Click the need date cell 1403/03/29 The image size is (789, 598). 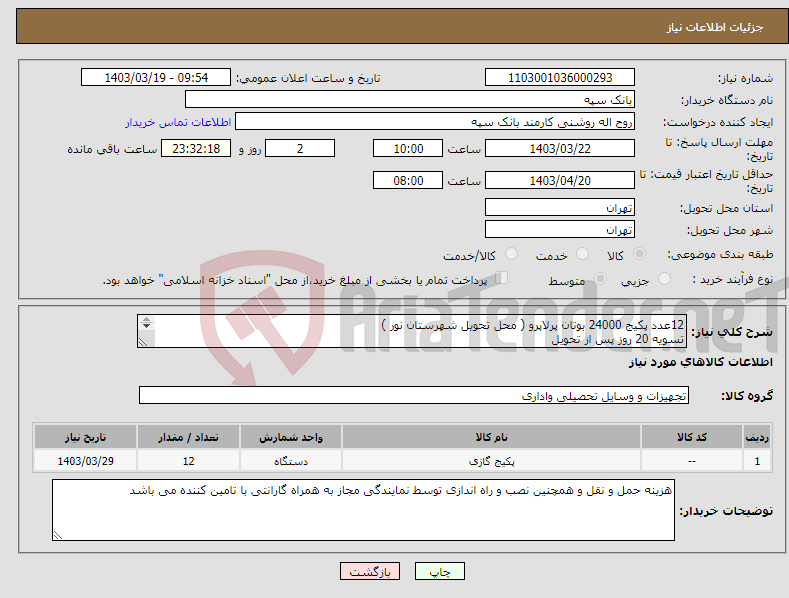pyautogui.click(x=85, y=461)
